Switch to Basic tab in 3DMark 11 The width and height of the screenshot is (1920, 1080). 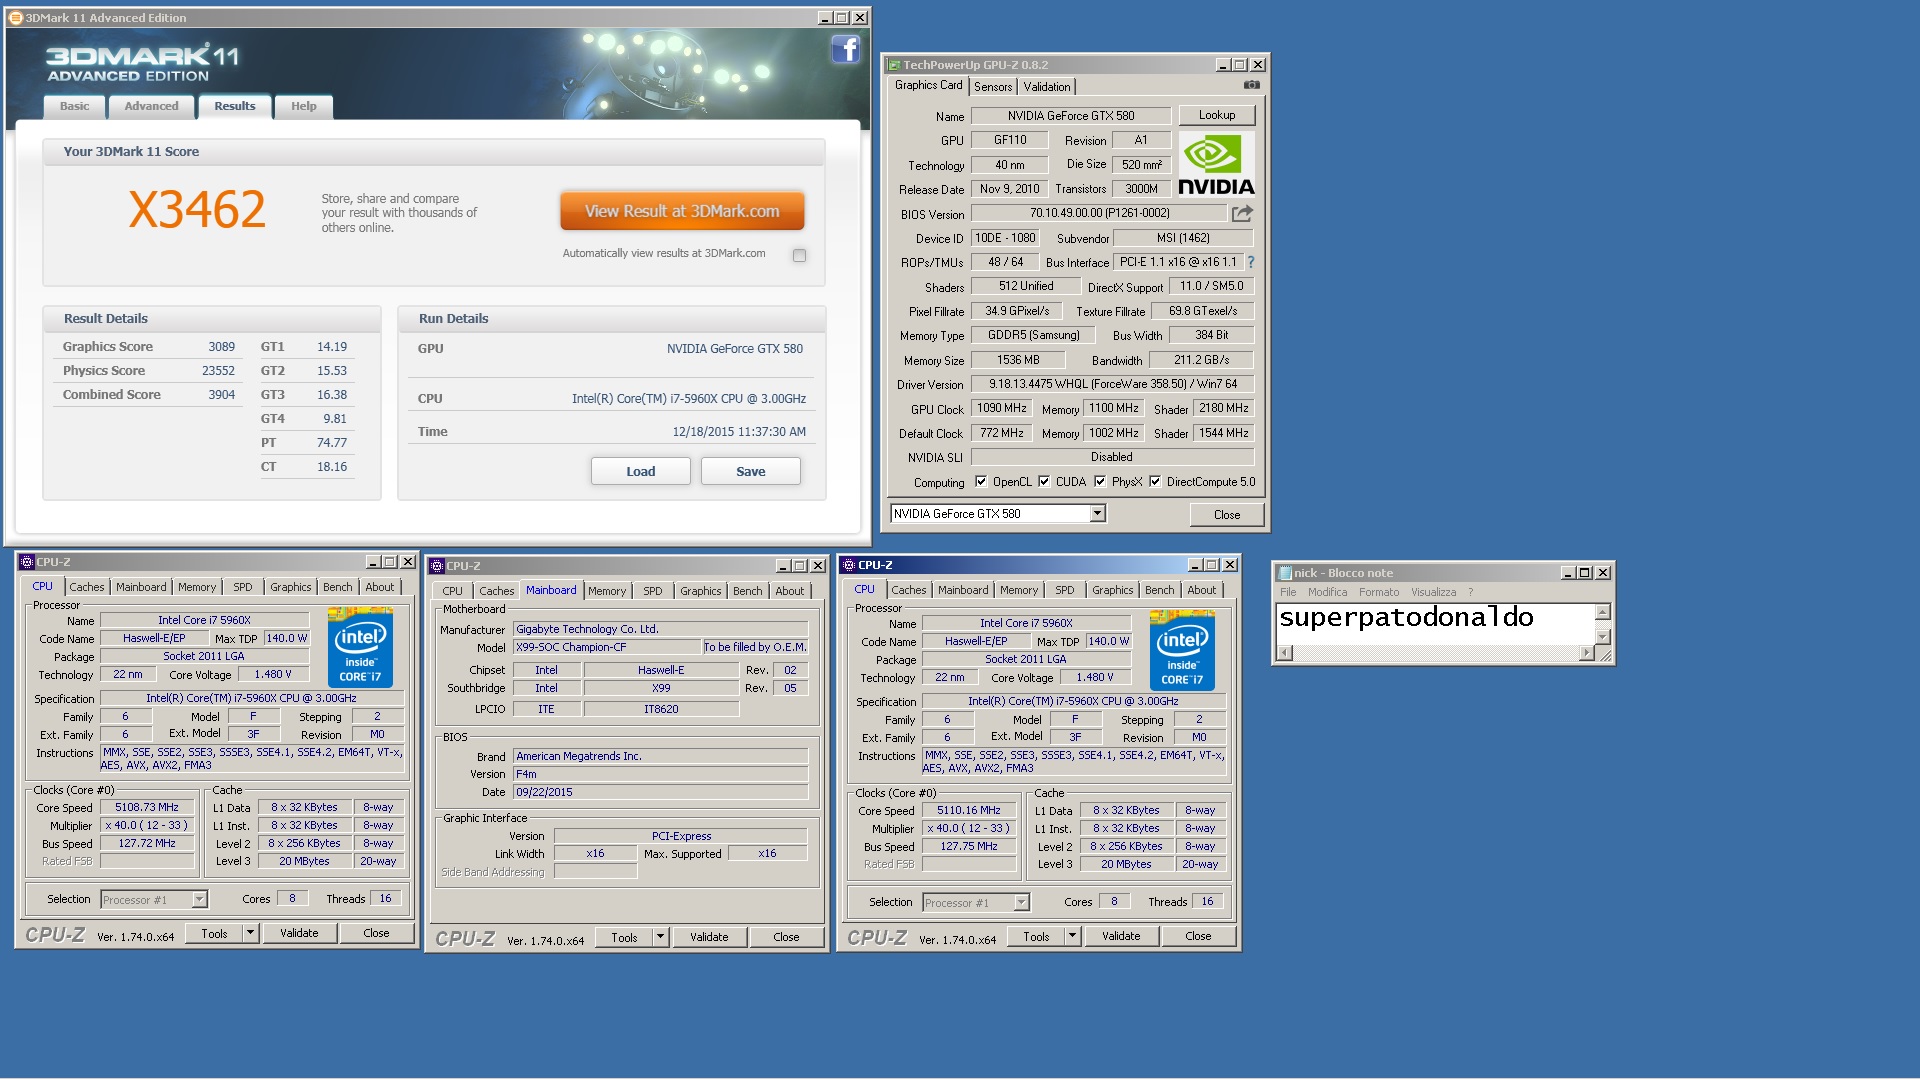(x=74, y=106)
